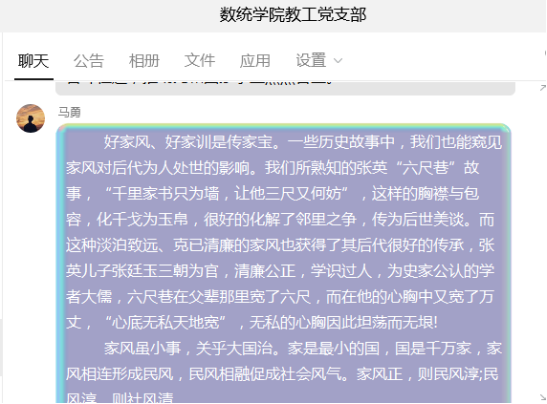Open the 相册 tab
Screen dimensions: 547x404
coord(144,61)
